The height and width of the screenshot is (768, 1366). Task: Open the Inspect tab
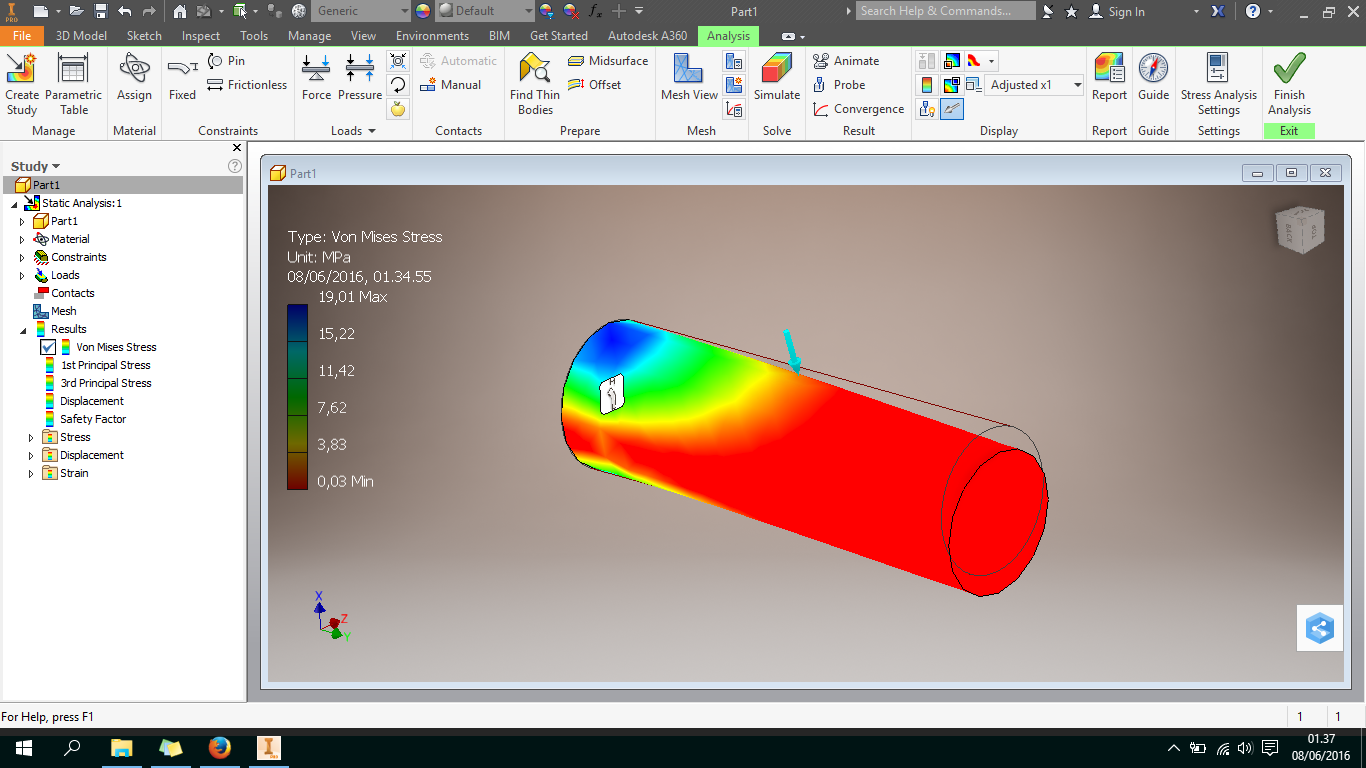(201, 36)
